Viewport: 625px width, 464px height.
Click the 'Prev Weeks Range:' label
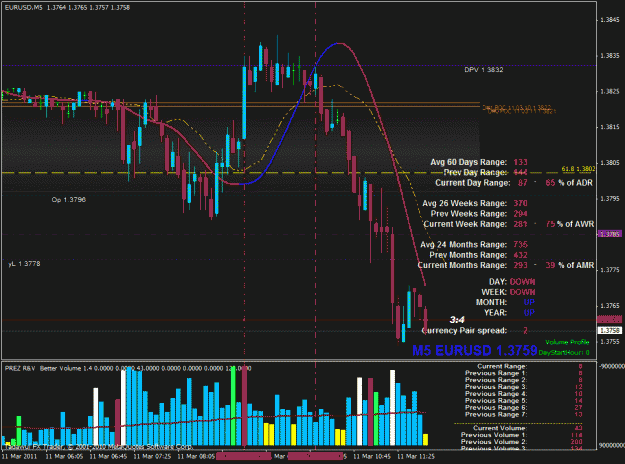469,214
